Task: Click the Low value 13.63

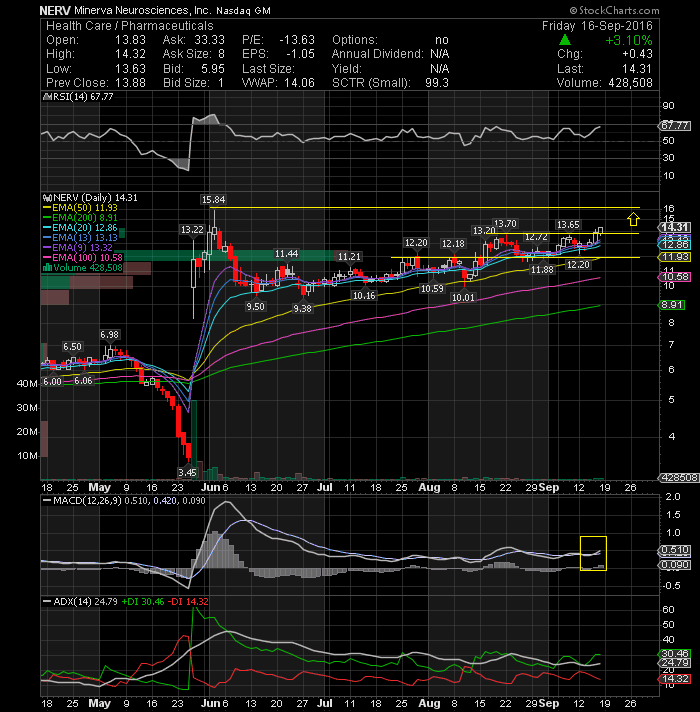Action: (130, 69)
